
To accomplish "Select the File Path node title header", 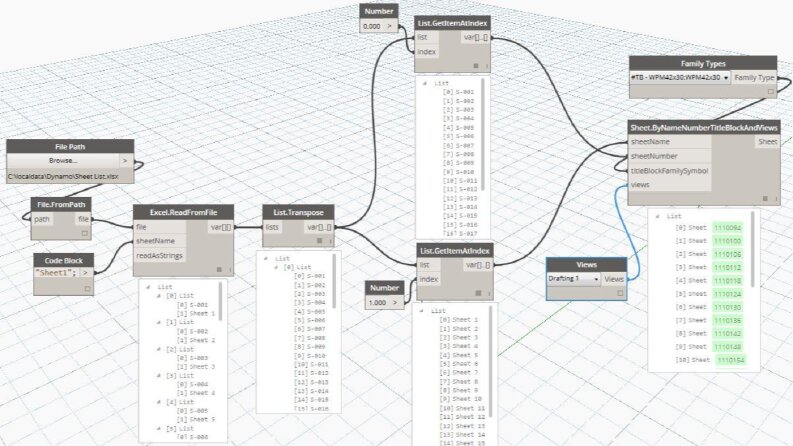I will pyautogui.click(x=70, y=147).
